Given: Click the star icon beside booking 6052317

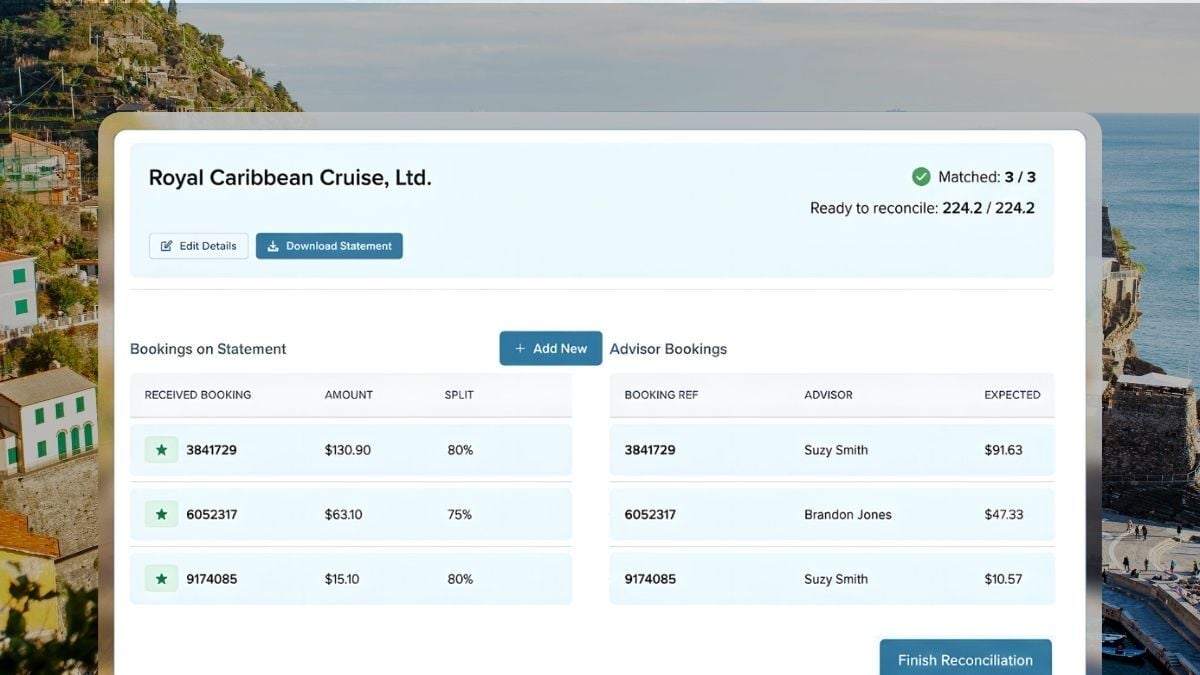Looking at the screenshot, I should [161, 515].
